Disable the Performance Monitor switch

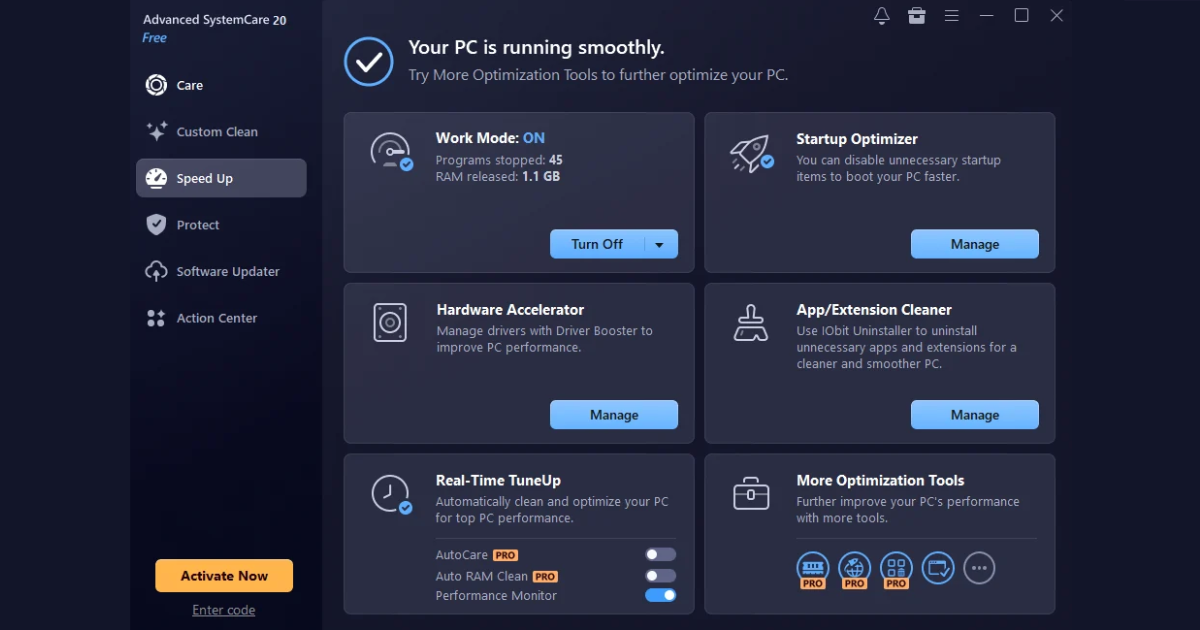[660, 595]
